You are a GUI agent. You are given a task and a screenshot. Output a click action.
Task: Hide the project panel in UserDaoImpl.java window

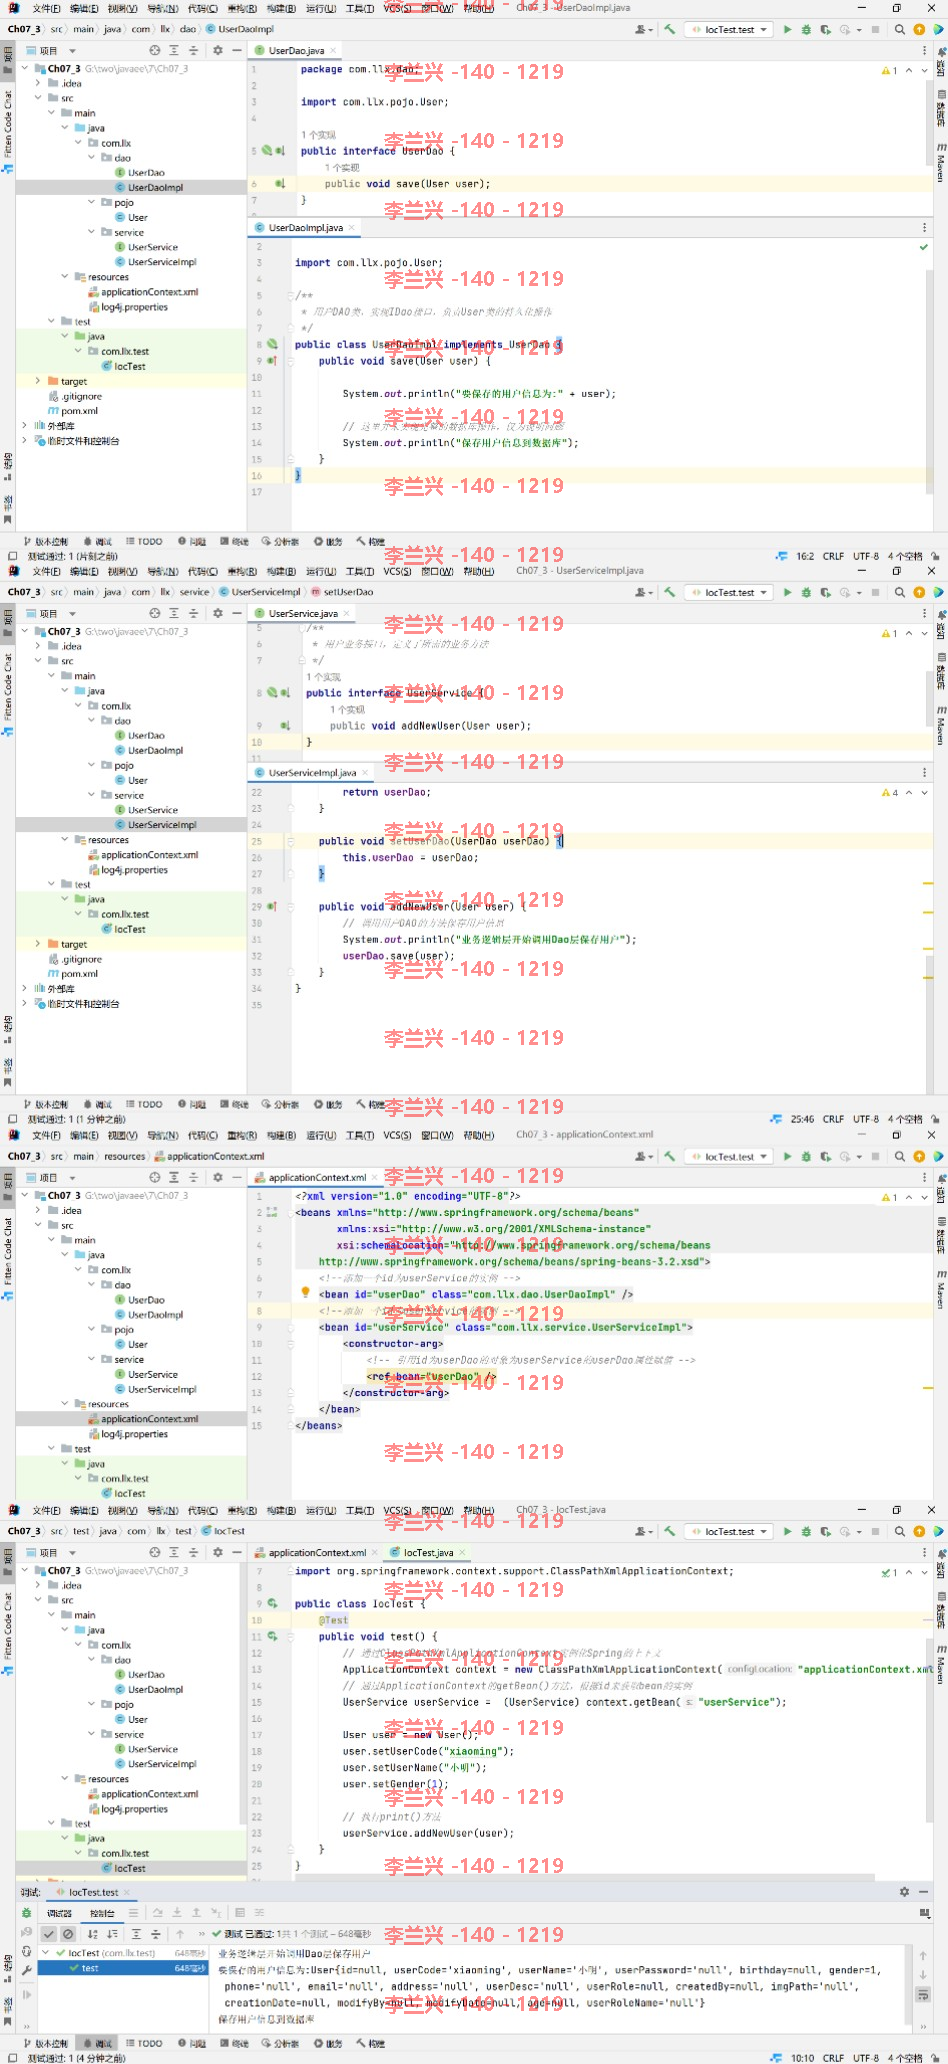click(236, 50)
